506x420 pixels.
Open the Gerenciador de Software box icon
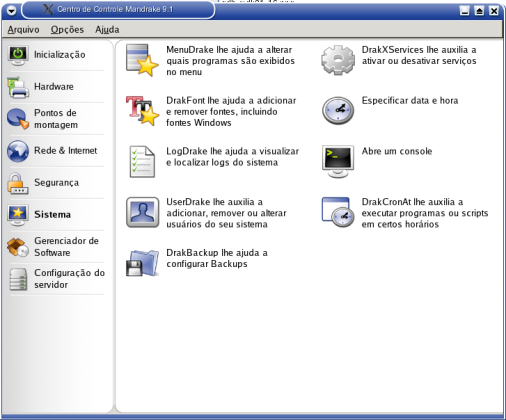pyautogui.click(x=18, y=247)
